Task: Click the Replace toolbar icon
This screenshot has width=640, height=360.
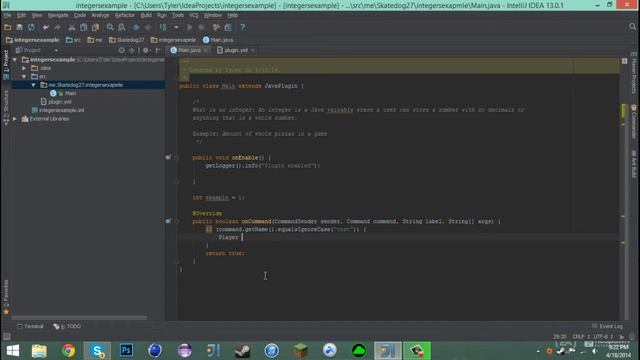Action: [x=122, y=27]
